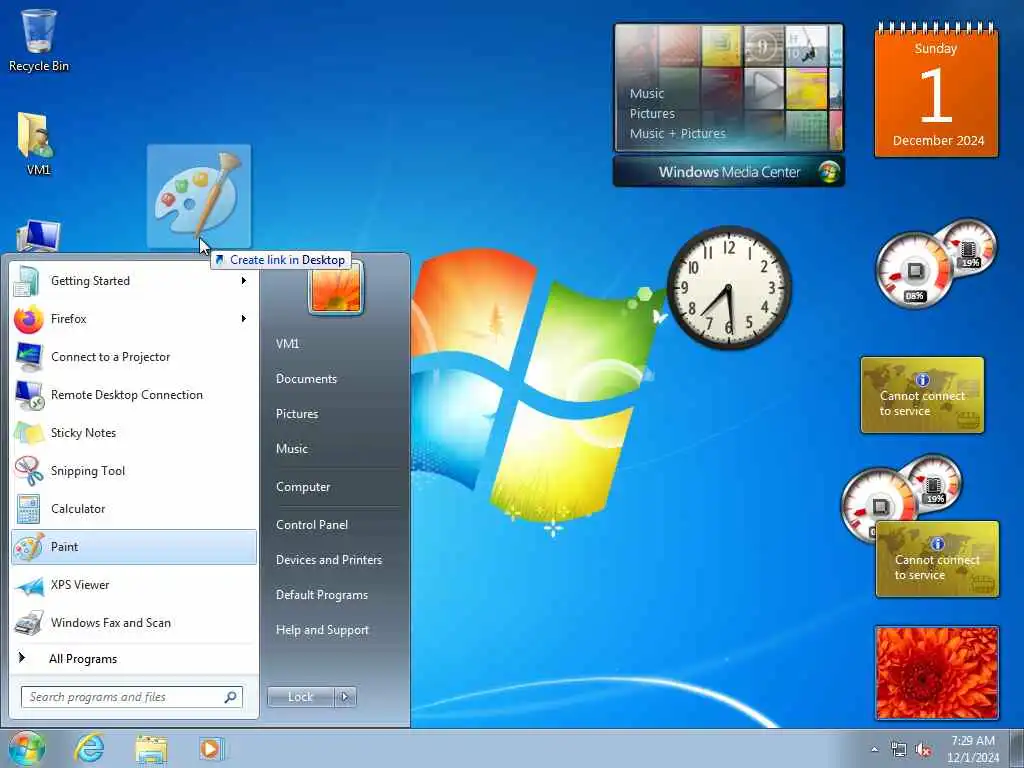Click the analog clock gadget
Image resolution: width=1024 pixels, height=768 pixels.
[x=729, y=287]
